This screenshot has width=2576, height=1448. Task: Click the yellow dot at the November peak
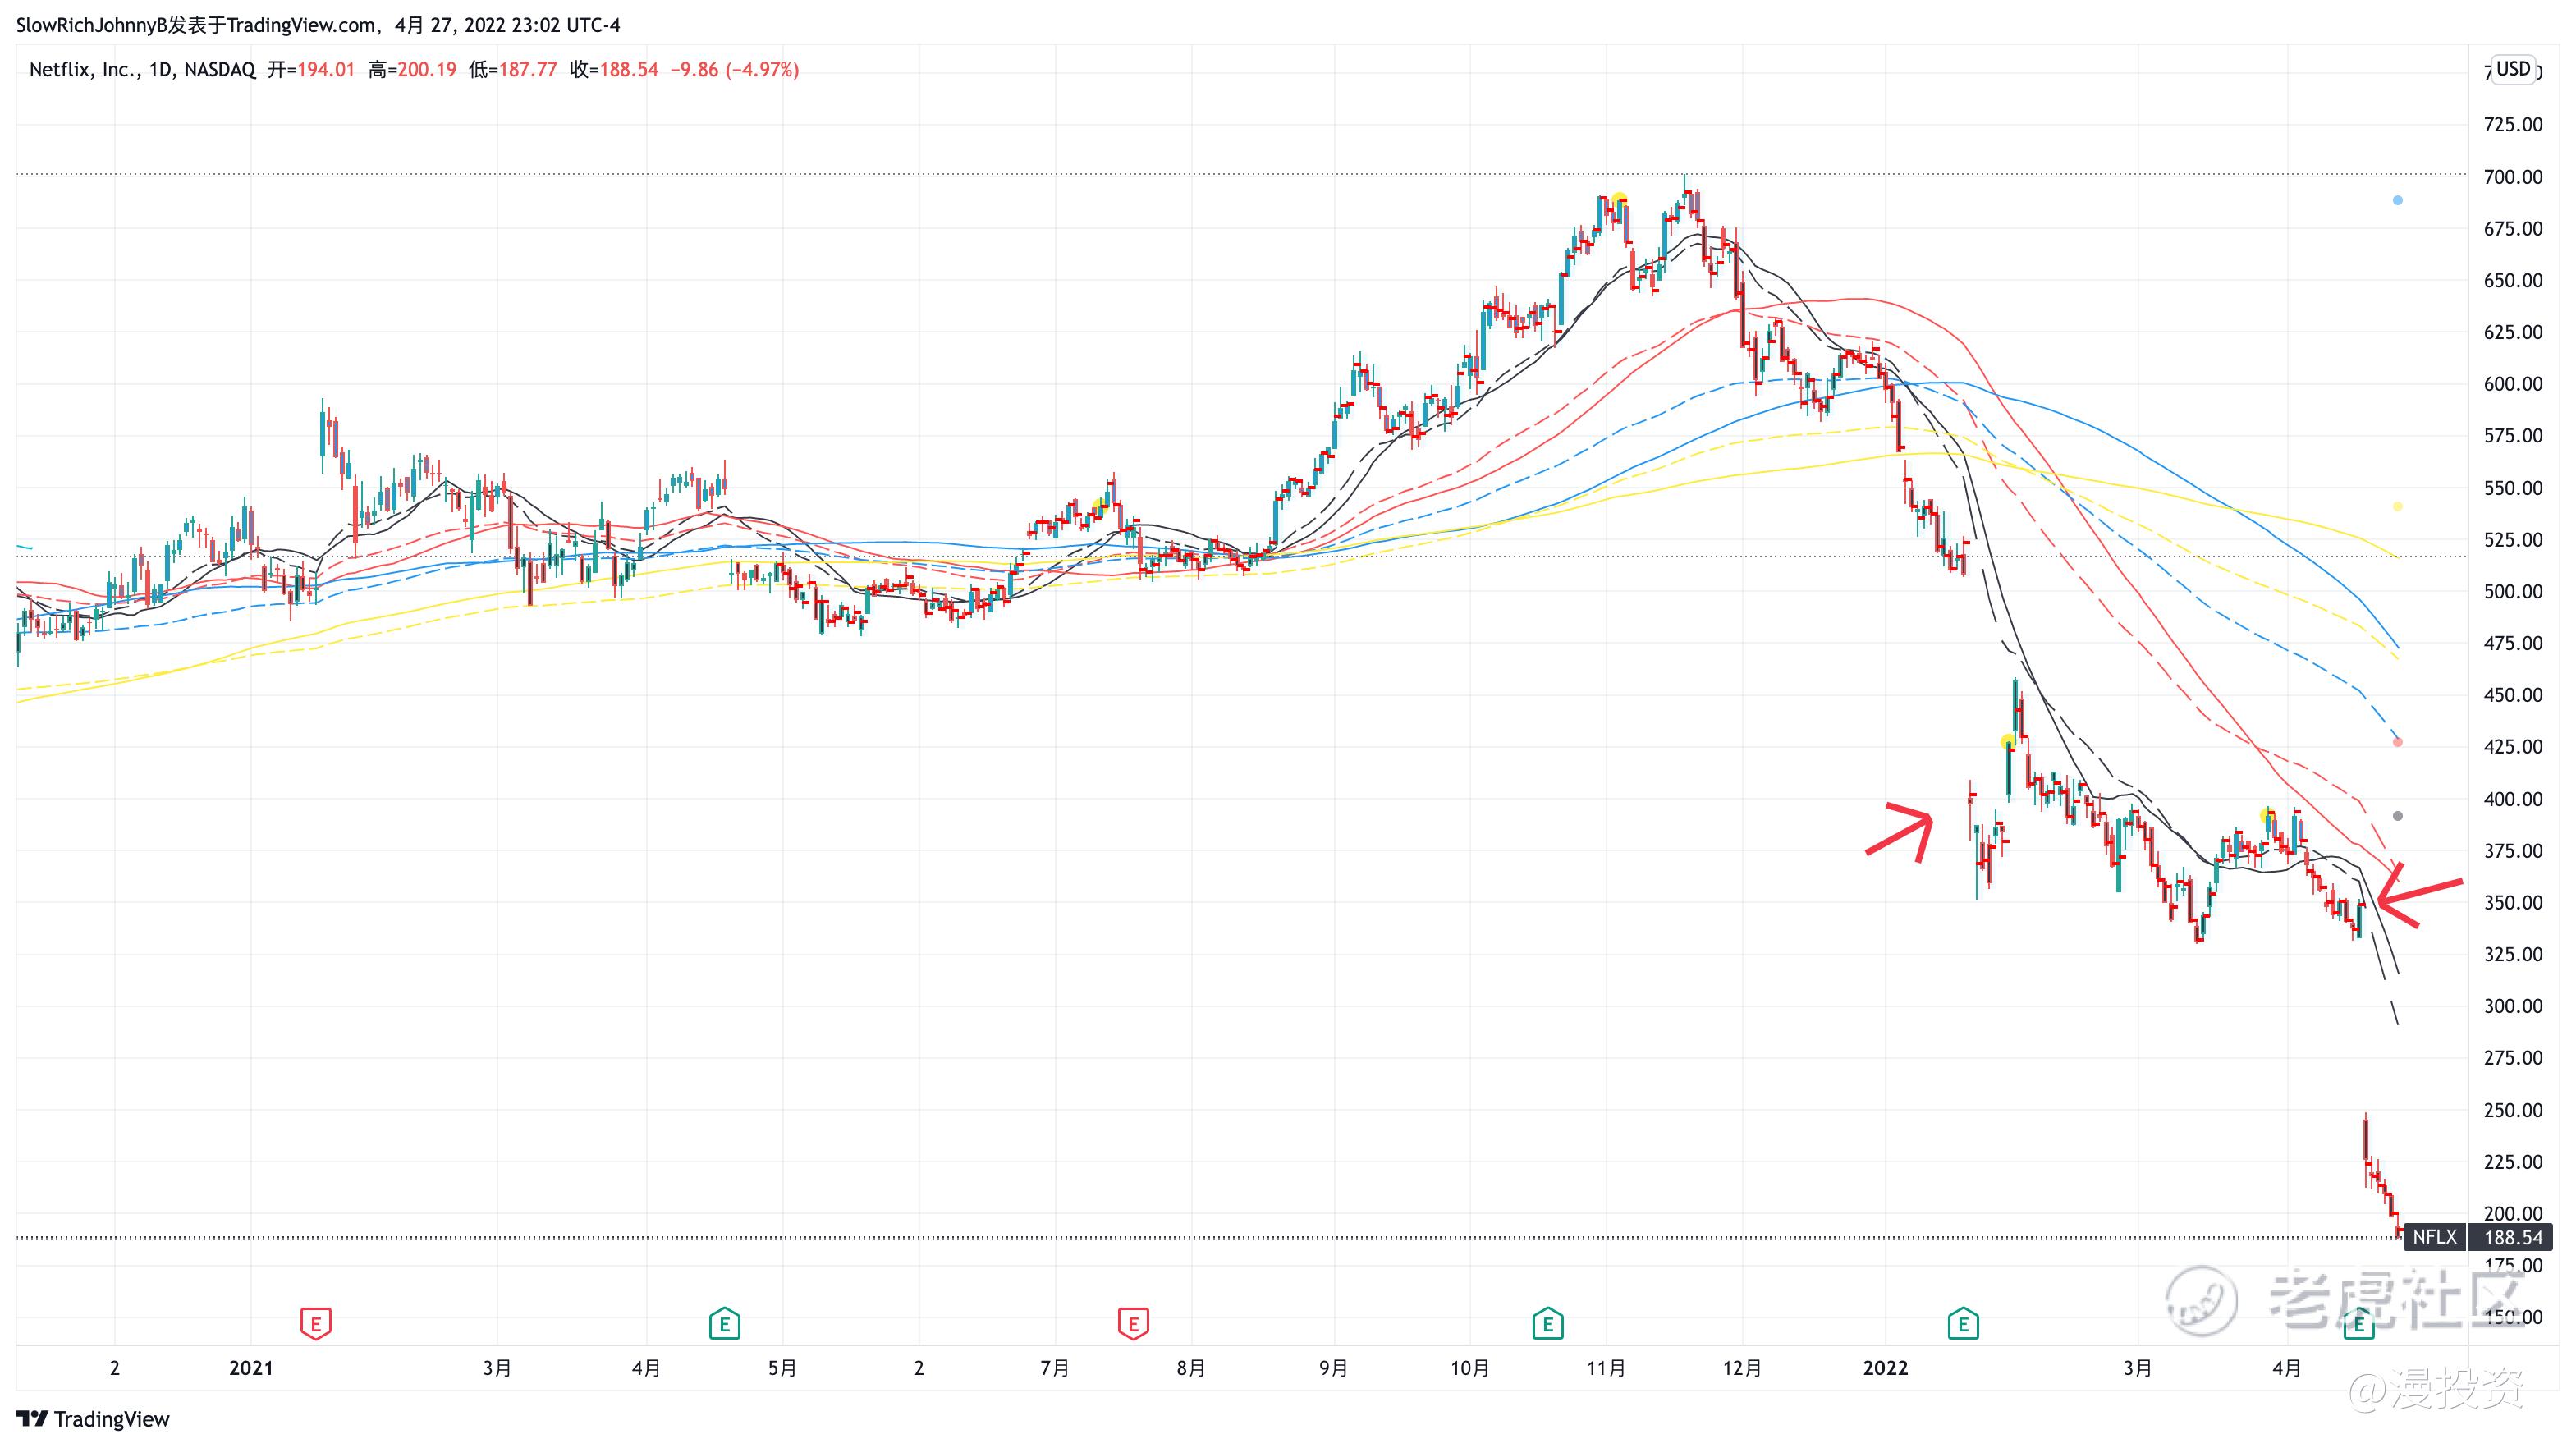(1619, 200)
